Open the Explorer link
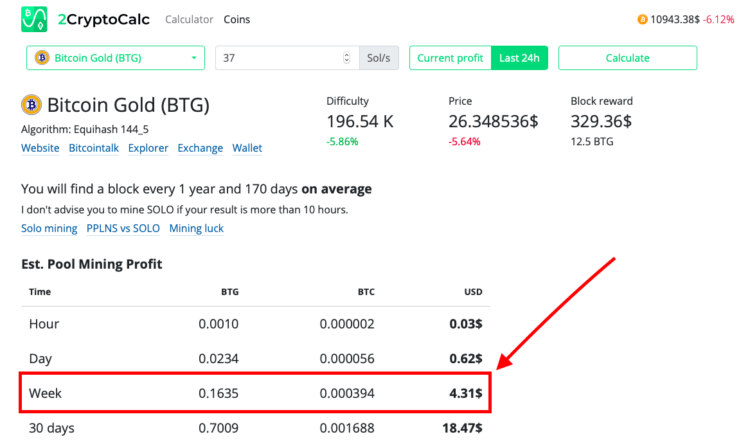Image resolution: width=750 pixels, height=448 pixels. click(148, 148)
